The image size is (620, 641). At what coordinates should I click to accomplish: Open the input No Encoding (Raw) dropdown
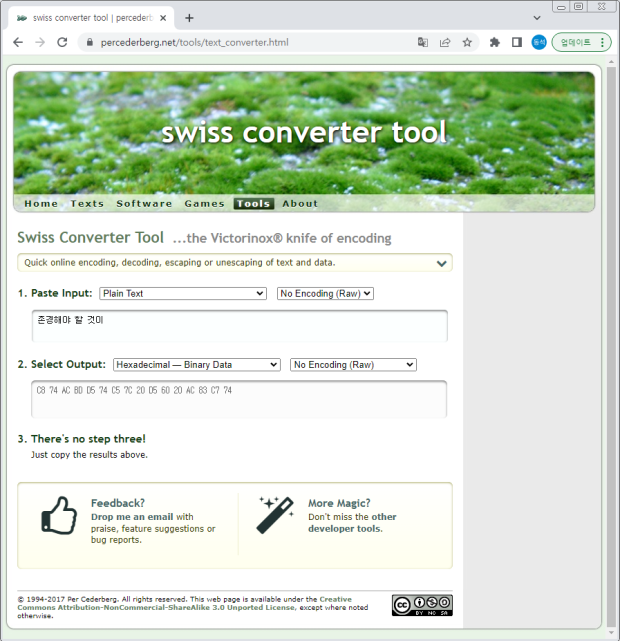(325, 294)
